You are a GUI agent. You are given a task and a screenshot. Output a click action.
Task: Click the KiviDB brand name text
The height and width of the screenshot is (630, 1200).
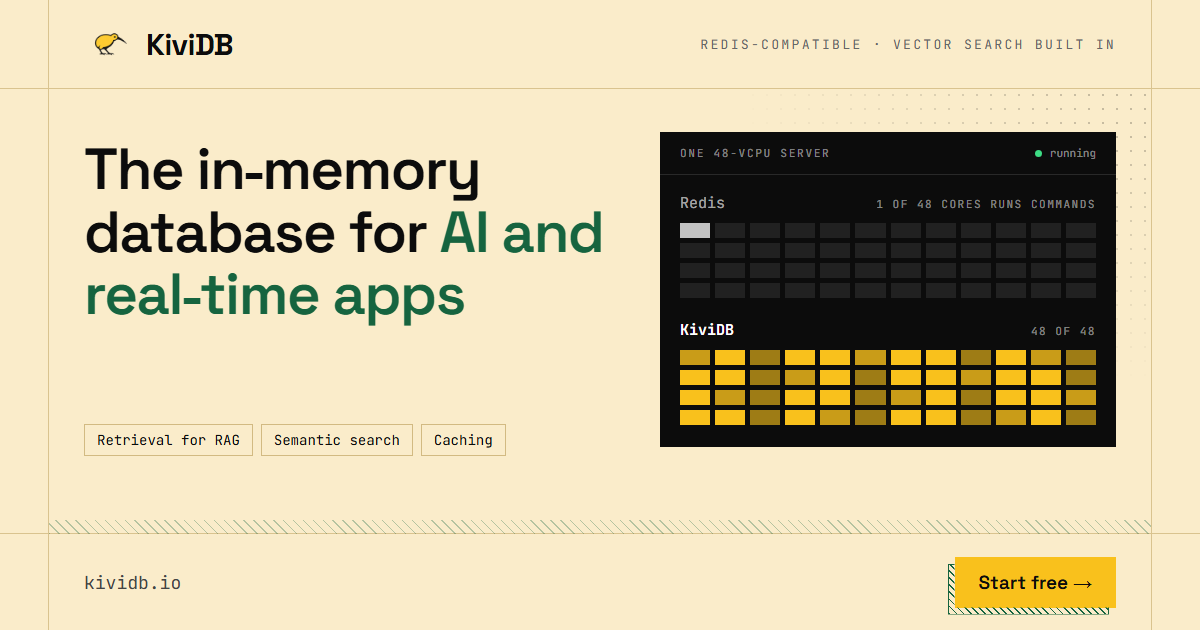point(189,45)
